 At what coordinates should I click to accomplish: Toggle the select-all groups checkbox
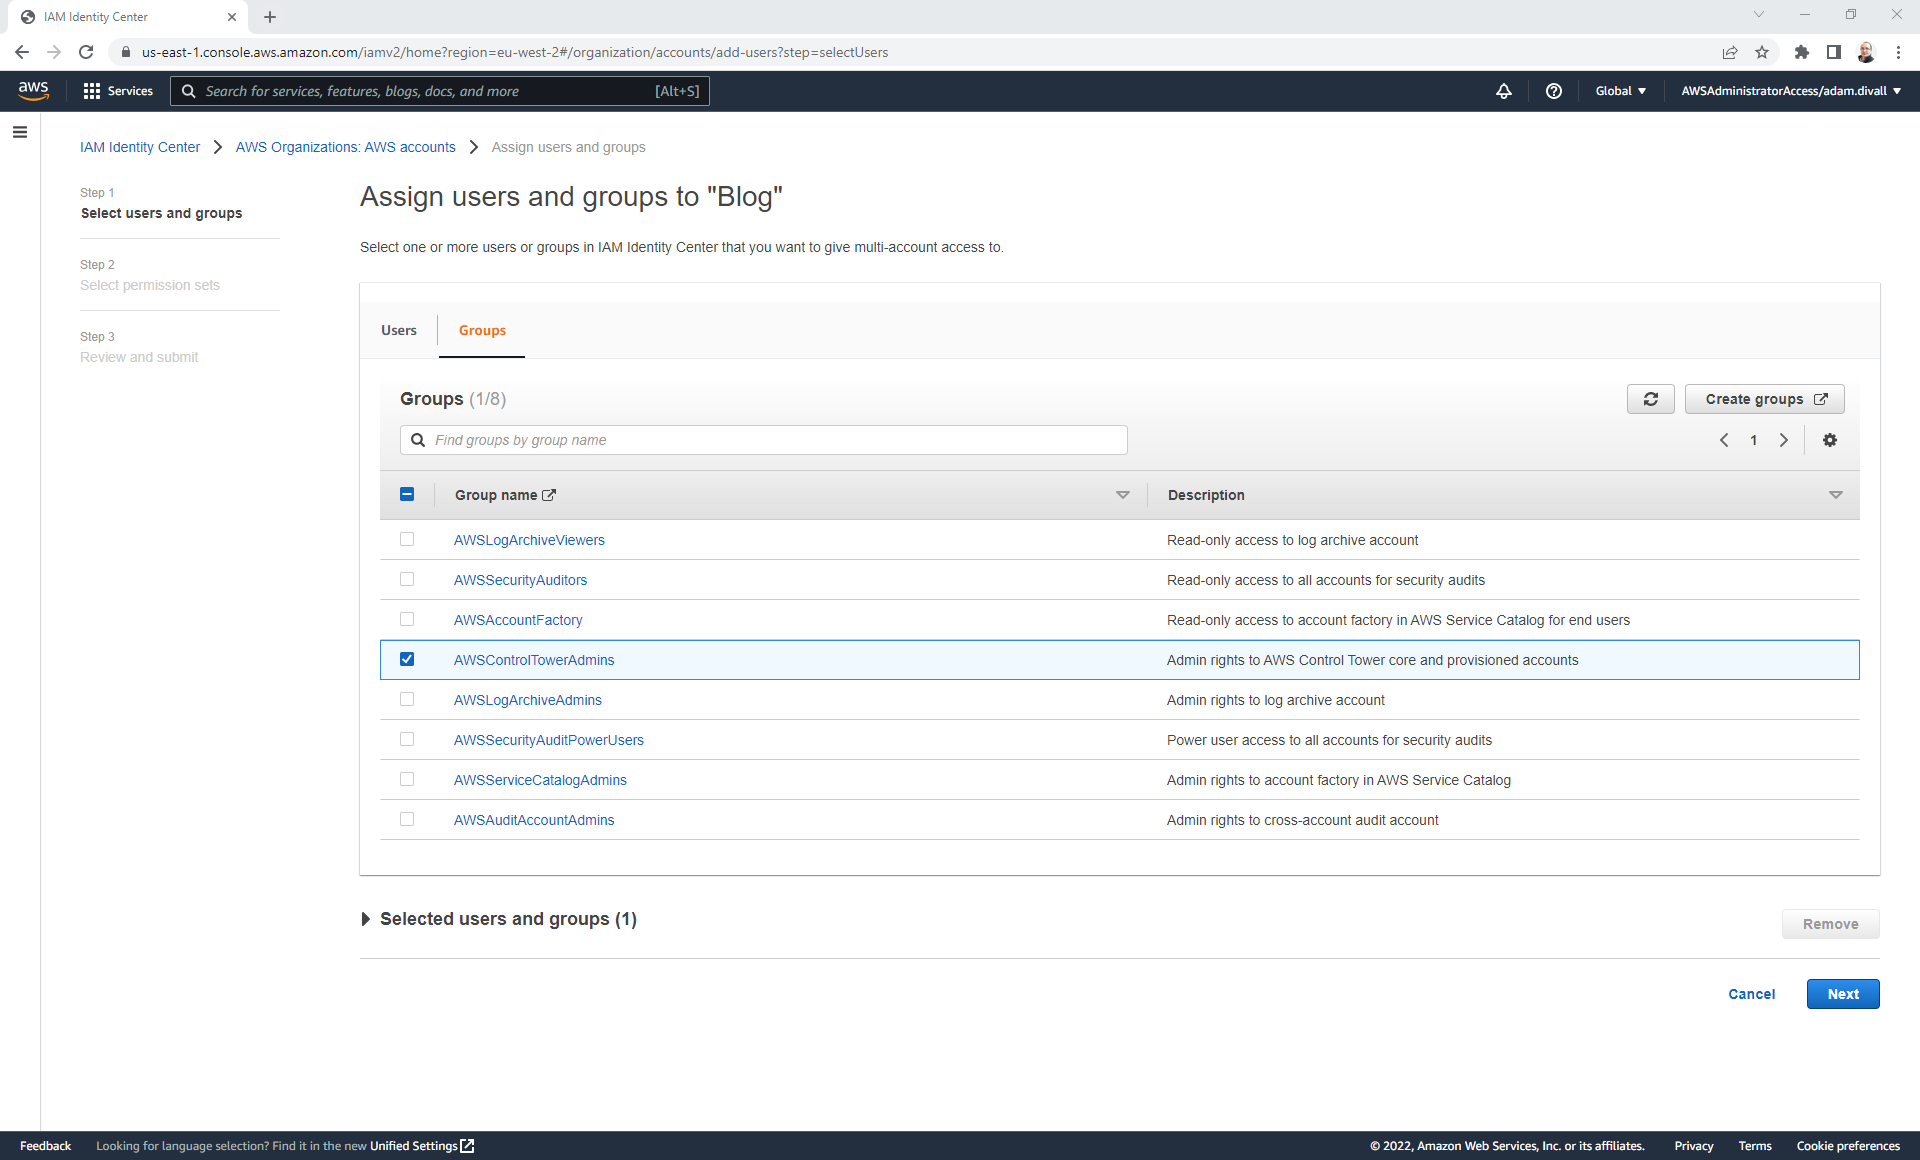click(407, 494)
